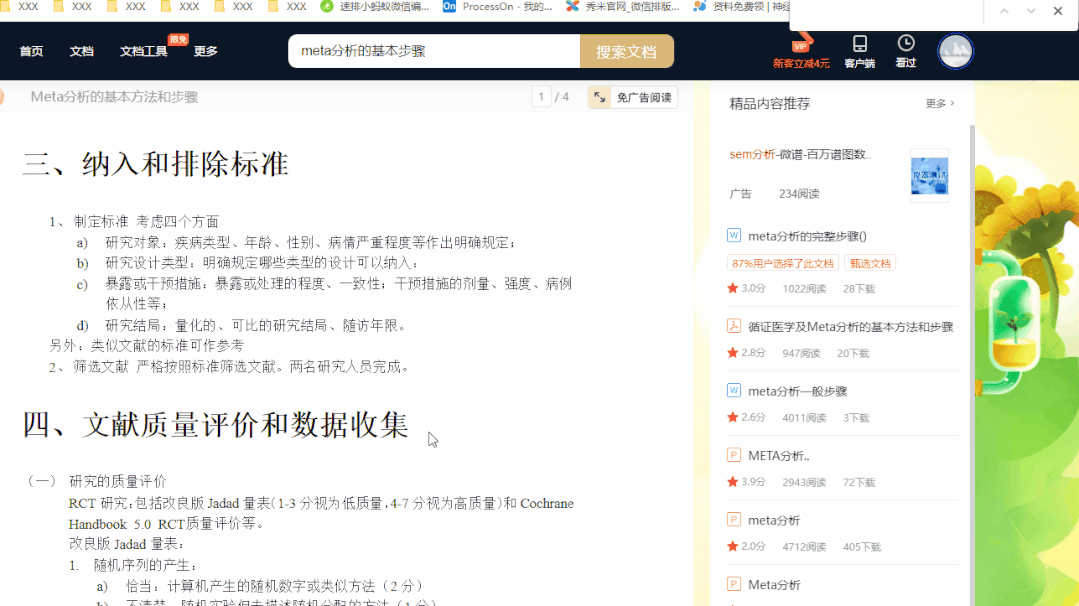Click the page number box showing 1
The width and height of the screenshot is (1079, 606).
[x=541, y=97]
